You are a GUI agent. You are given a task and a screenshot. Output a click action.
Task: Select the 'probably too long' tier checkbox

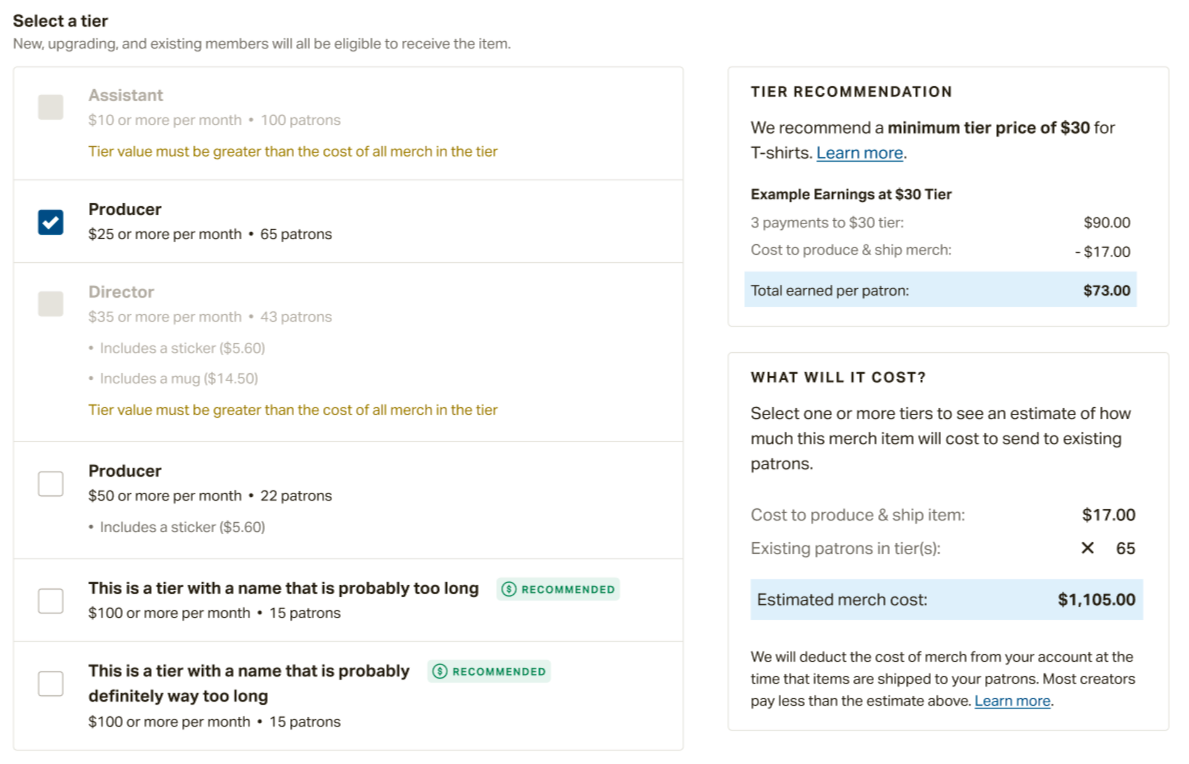tap(51, 601)
